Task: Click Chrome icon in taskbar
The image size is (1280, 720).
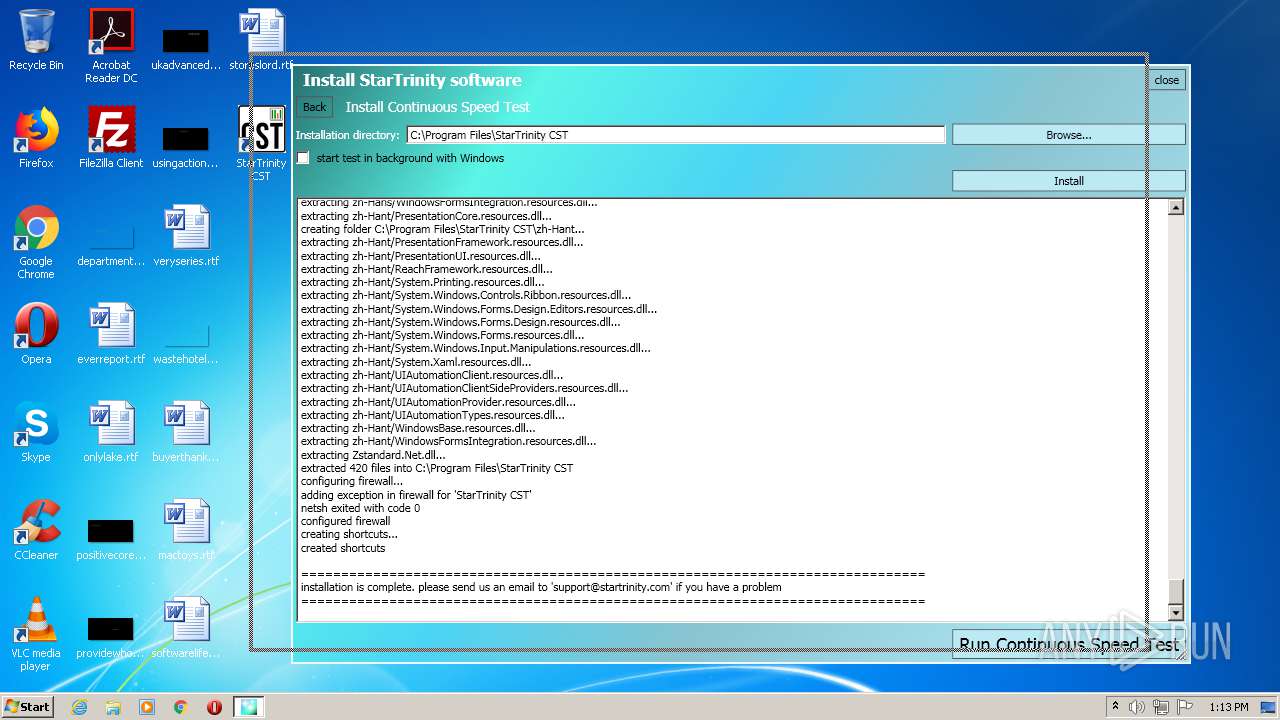Action: [x=181, y=707]
